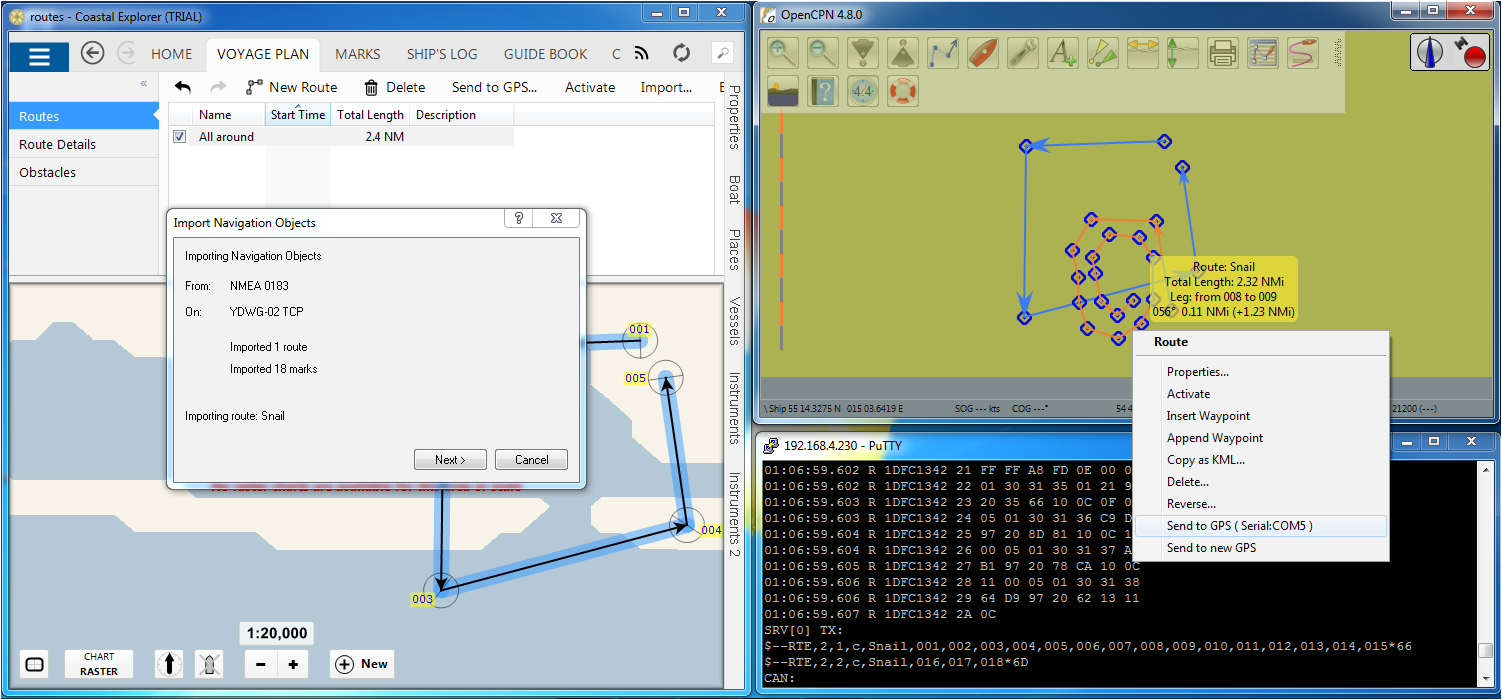Click the plus chart scale zoom button
The image size is (1502, 700).
293,664
